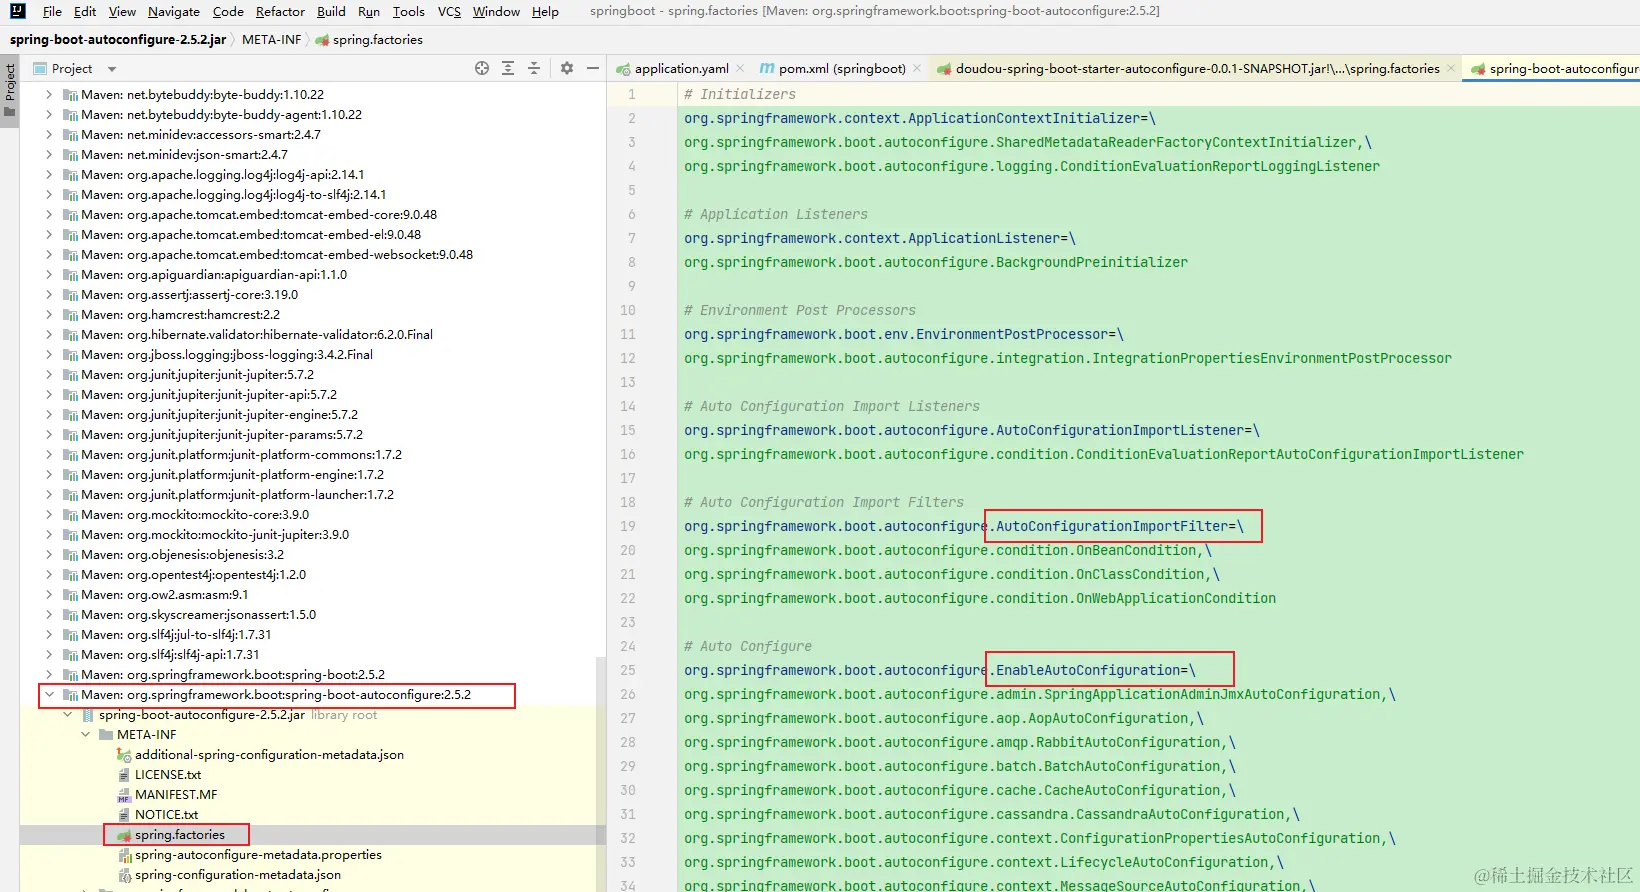1640x892 pixels.
Task: Click the NOTICE.txt file icon
Action: [x=124, y=815]
